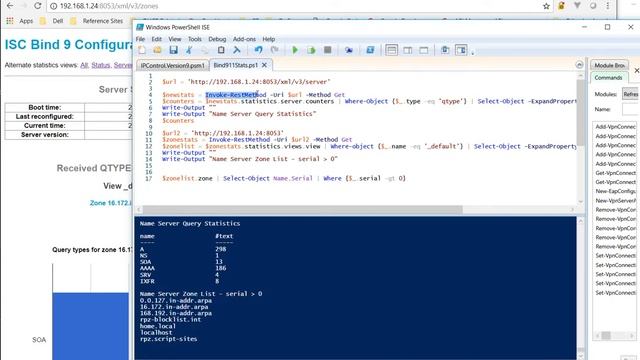Click the 'Server version:' table cell
Viewport: 640px width, 360px height.
[x=44, y=135]
